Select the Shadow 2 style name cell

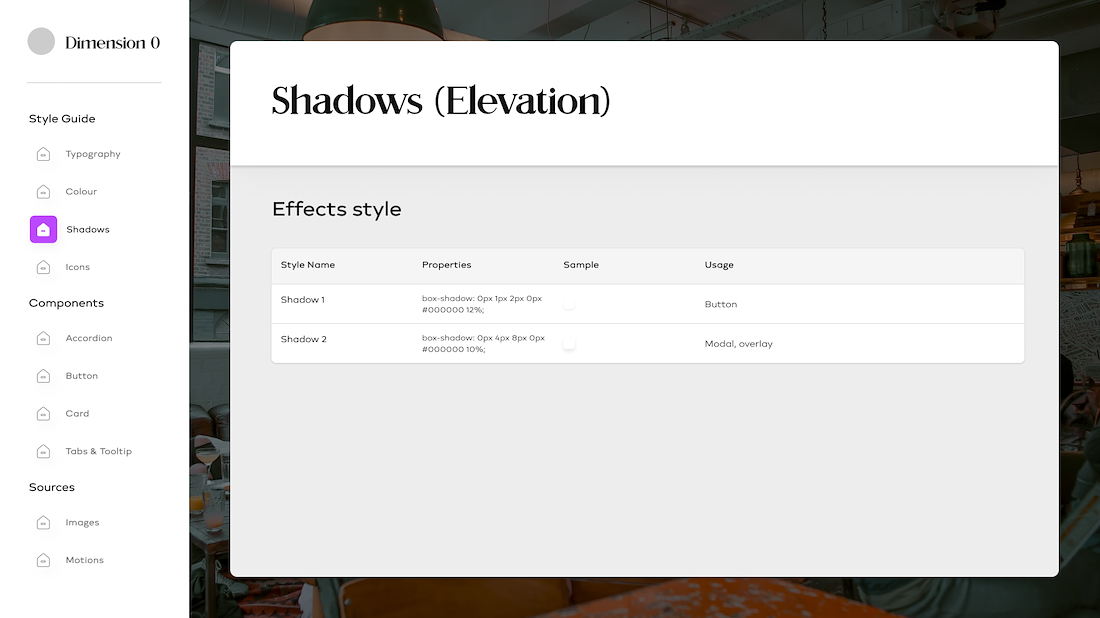click(303, 340)
